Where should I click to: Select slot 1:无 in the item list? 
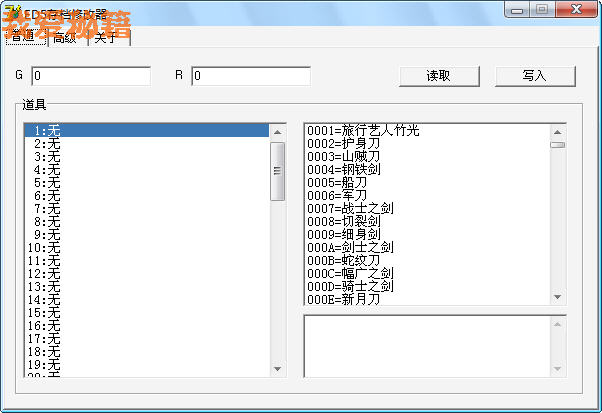(x=146, y=130)
